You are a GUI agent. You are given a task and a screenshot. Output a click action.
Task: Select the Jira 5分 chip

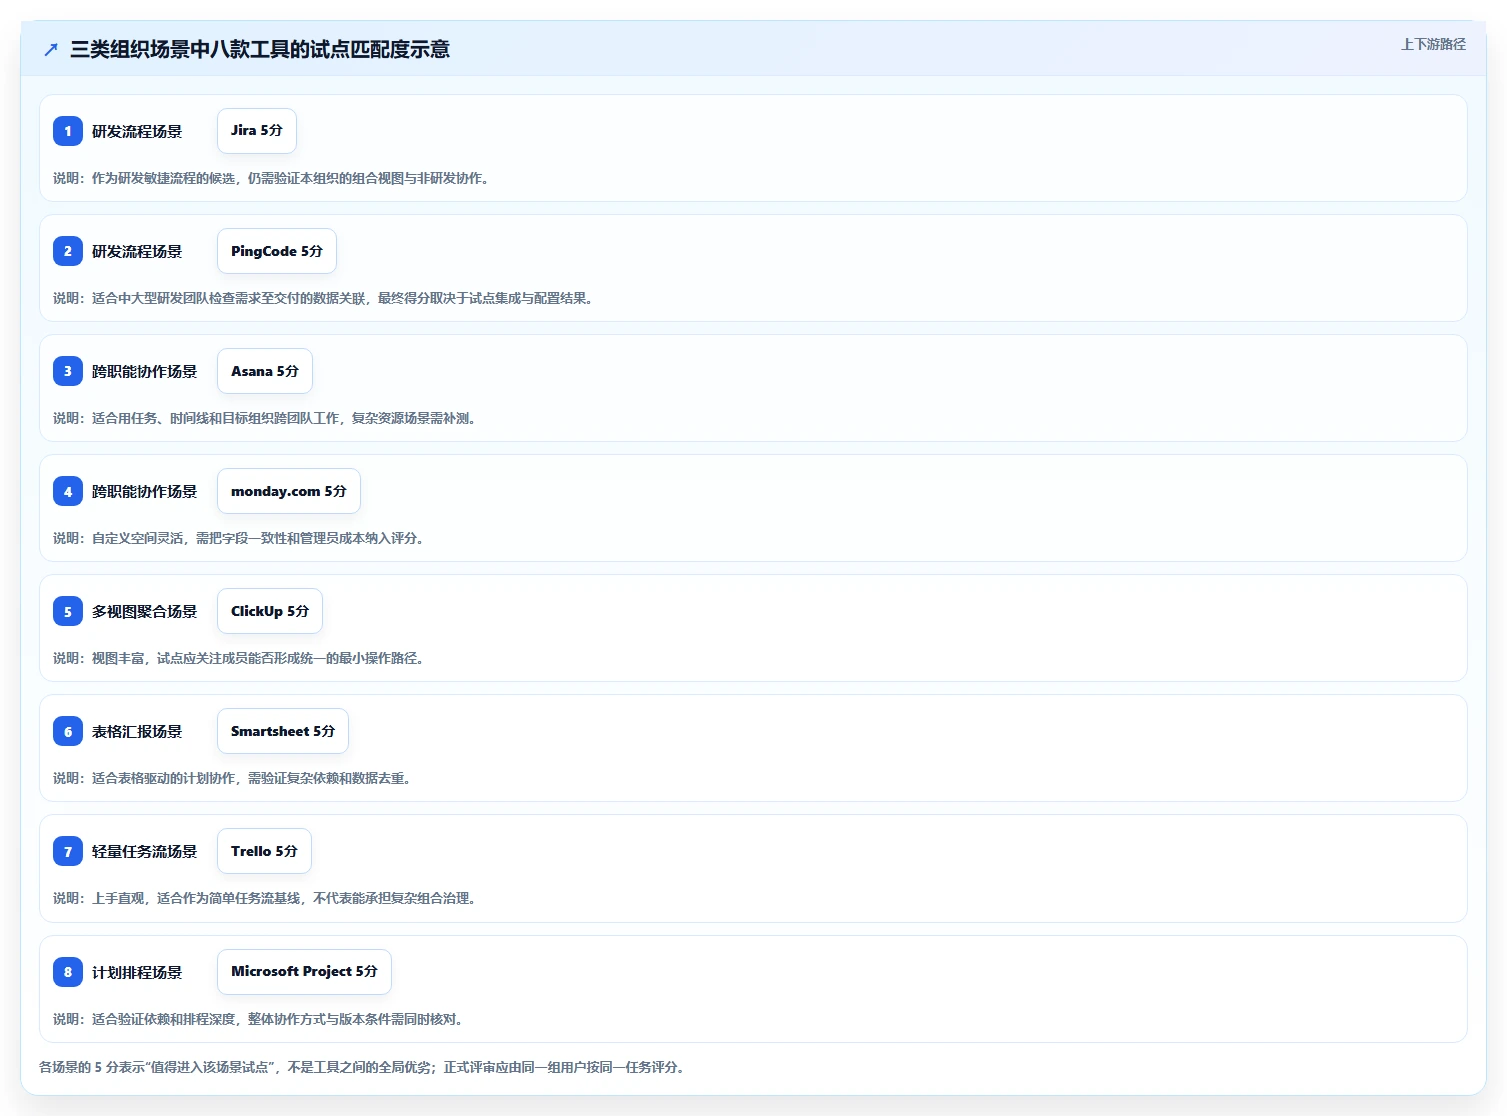(x=257, y=131)
